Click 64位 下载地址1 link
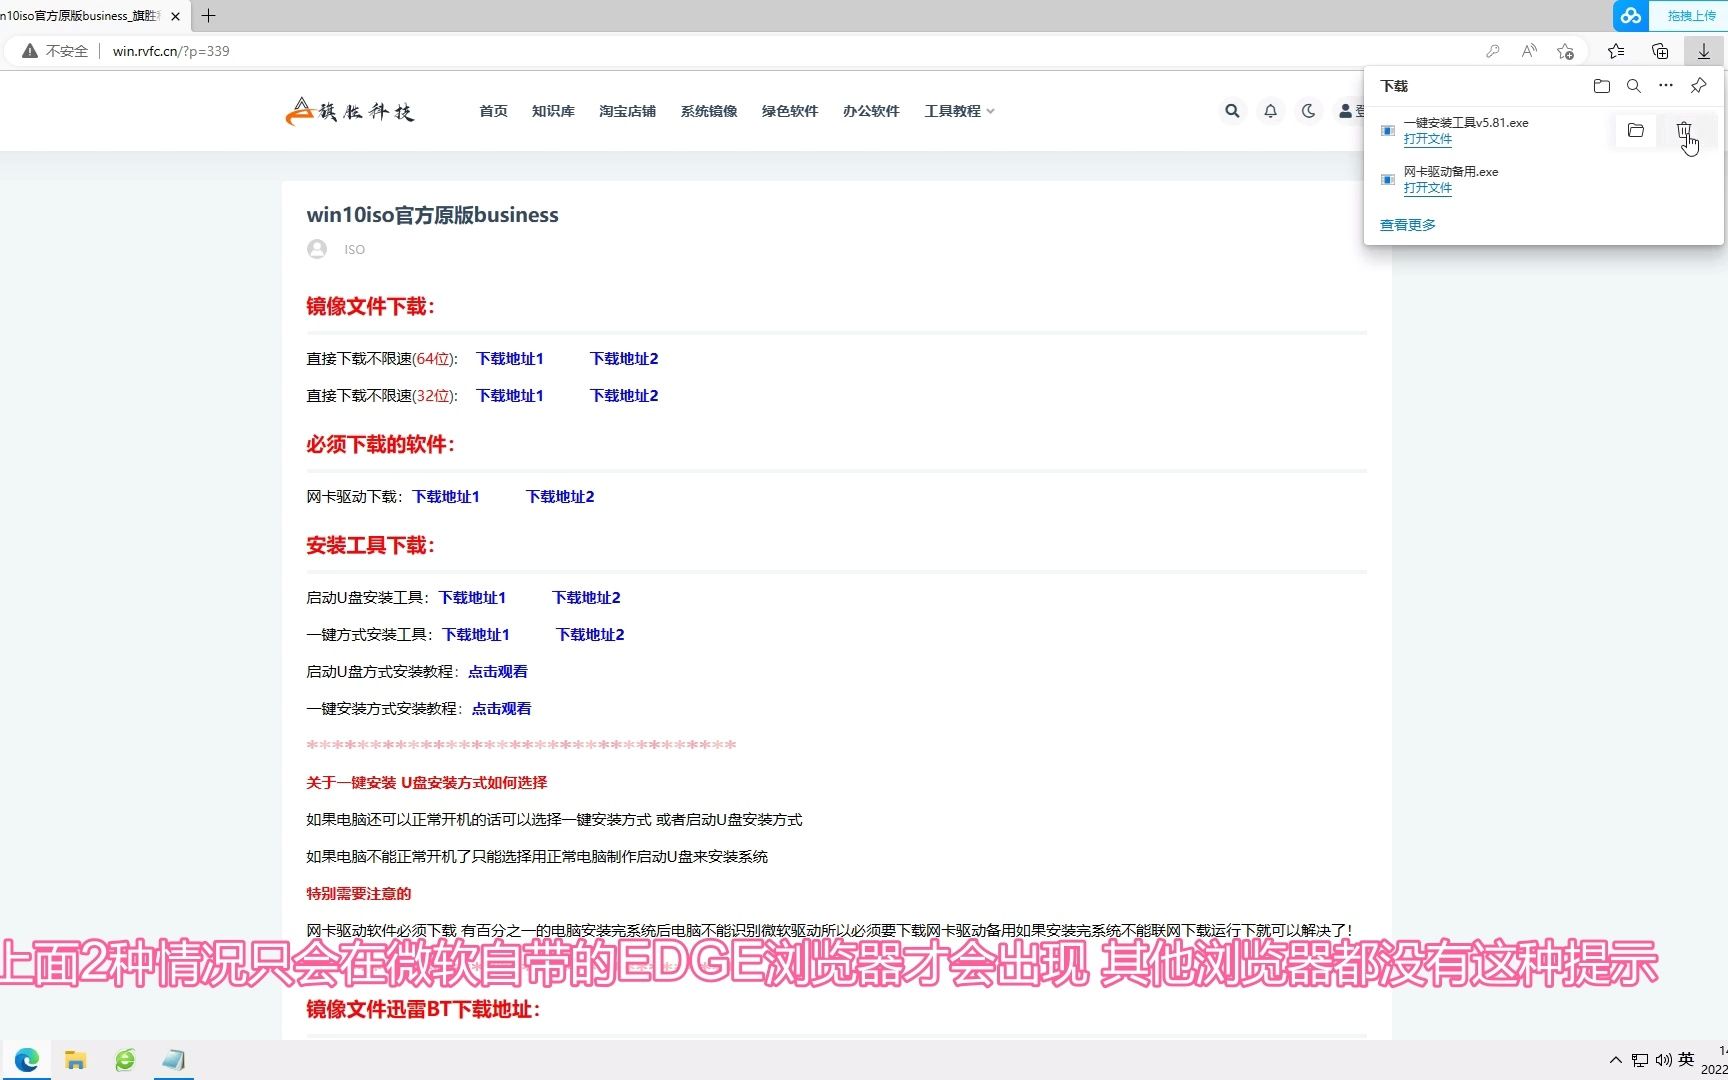Screen dimensions: 1728x1080 tap(510, 359)
